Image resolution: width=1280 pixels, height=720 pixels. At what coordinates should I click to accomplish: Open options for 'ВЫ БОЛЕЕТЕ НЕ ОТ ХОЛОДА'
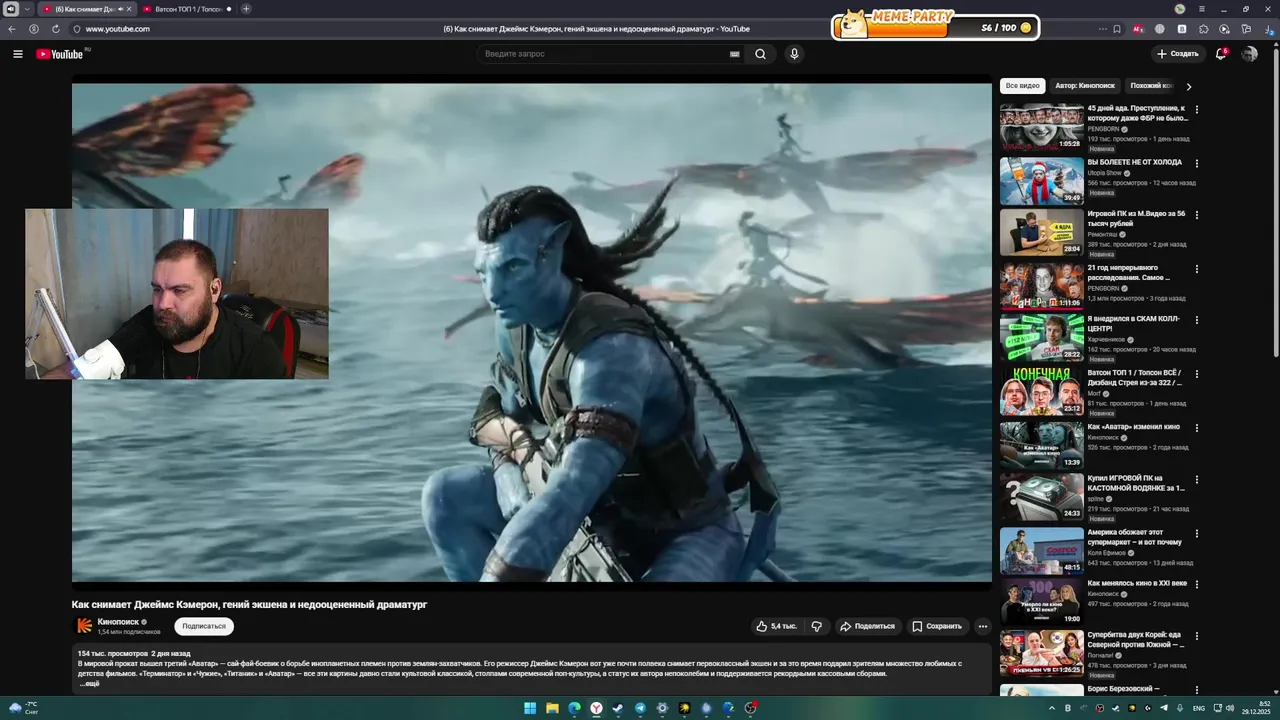1197,163
